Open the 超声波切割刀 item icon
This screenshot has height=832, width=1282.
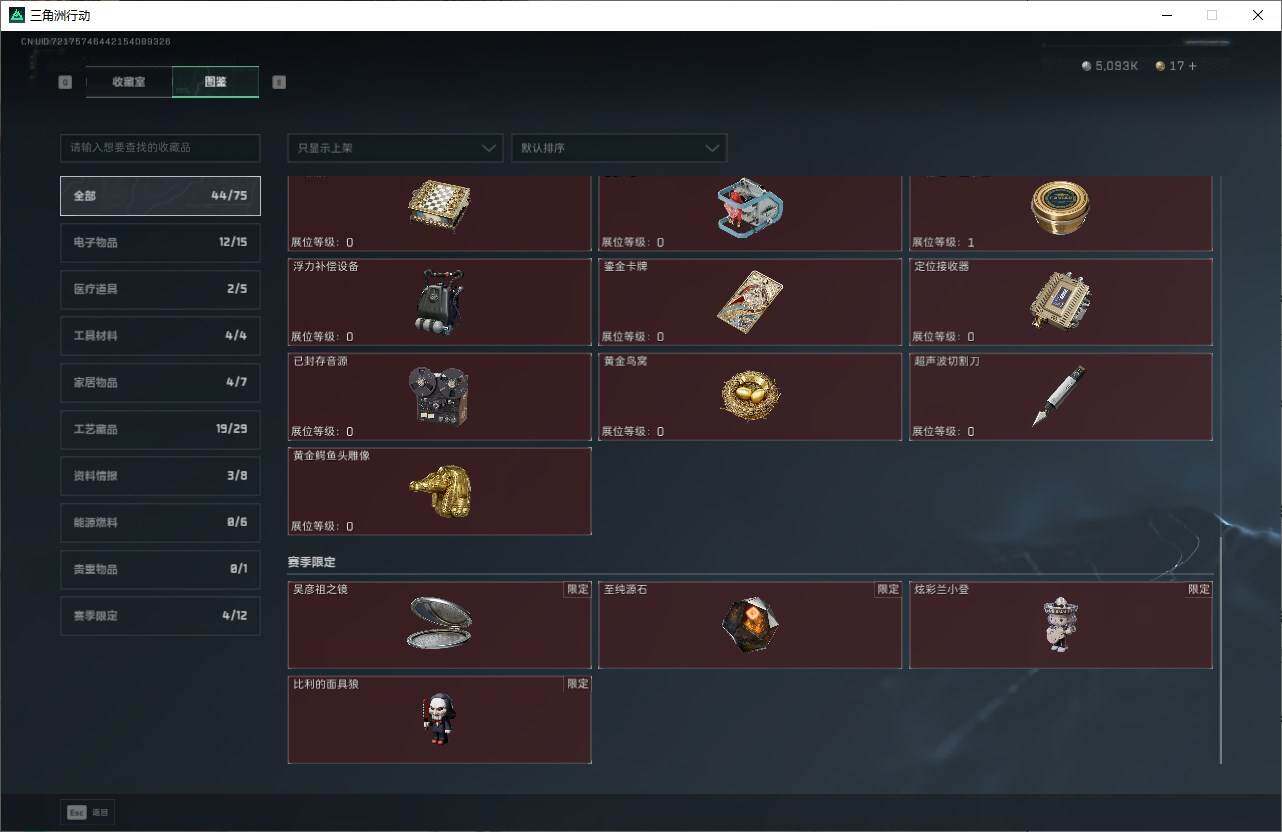pyautogui.click(x=1059, y=396)
